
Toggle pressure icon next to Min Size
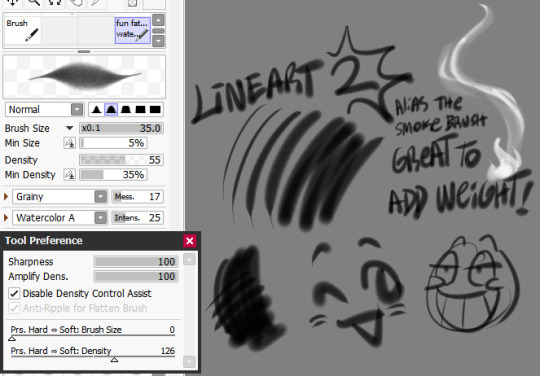(x=70, y=143)
